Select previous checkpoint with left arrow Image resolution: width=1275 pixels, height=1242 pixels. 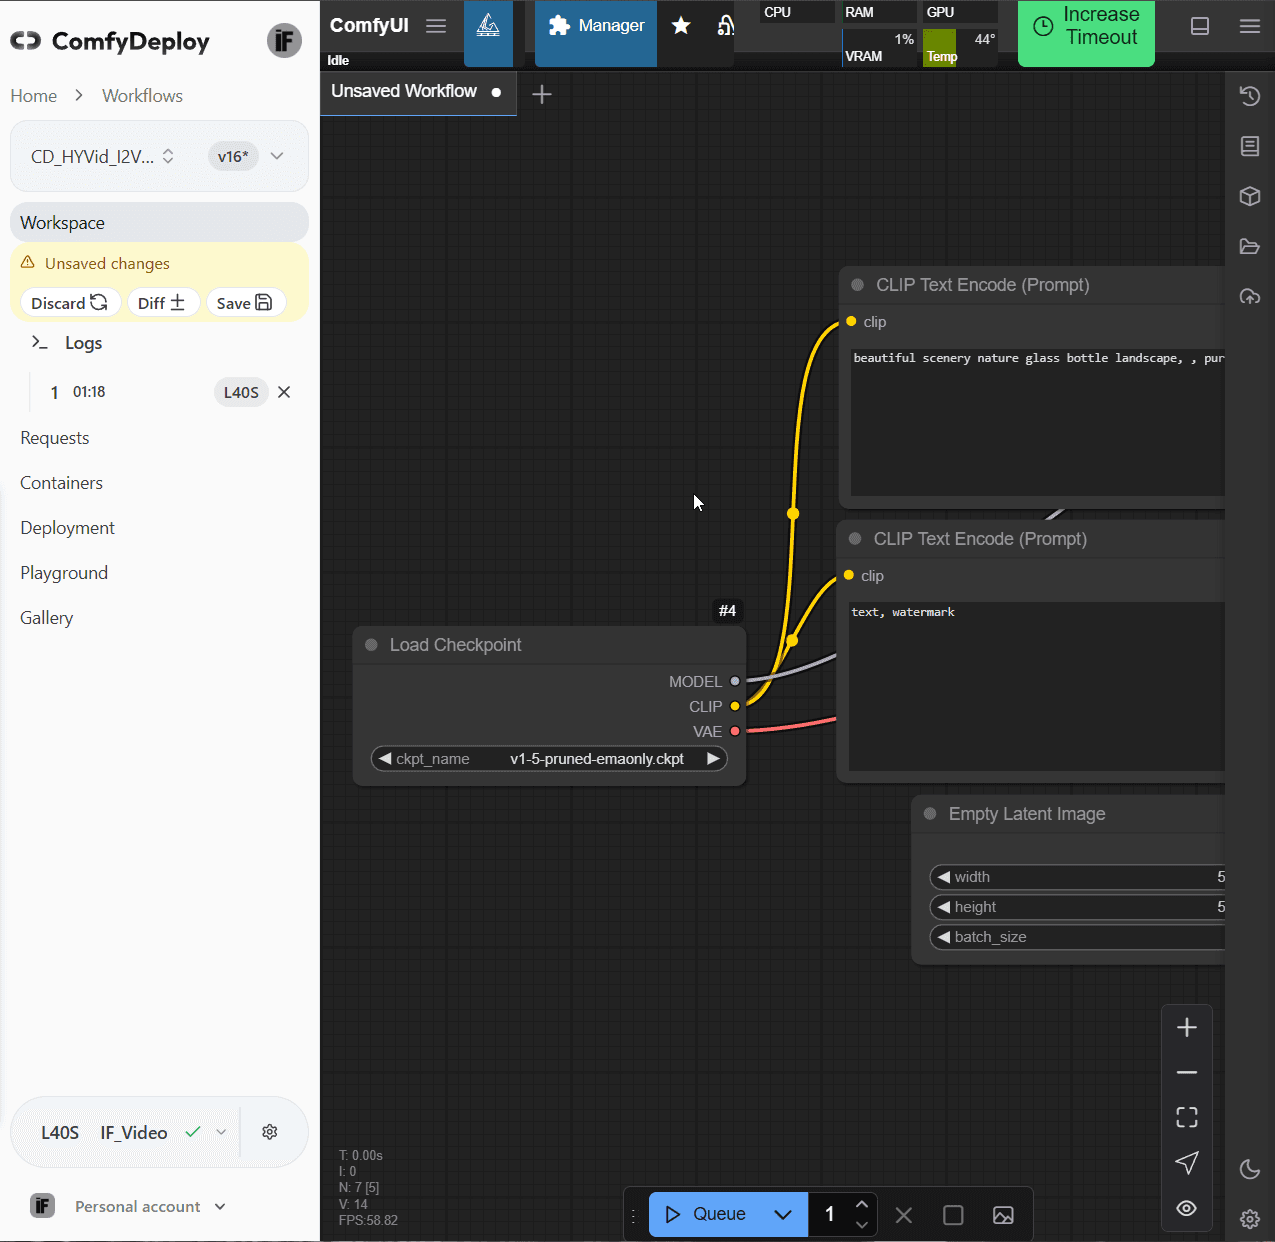[385, 759]
